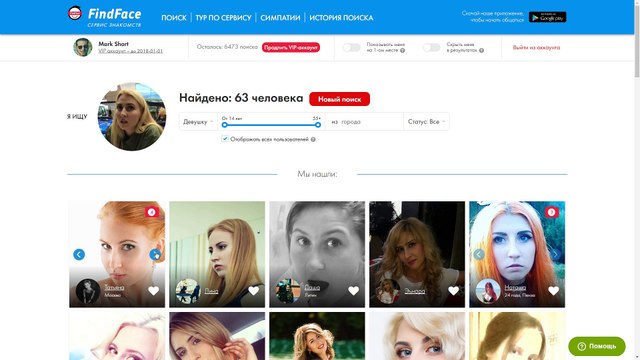
Task: Click the age range slider track
Action: click(271, 125)
